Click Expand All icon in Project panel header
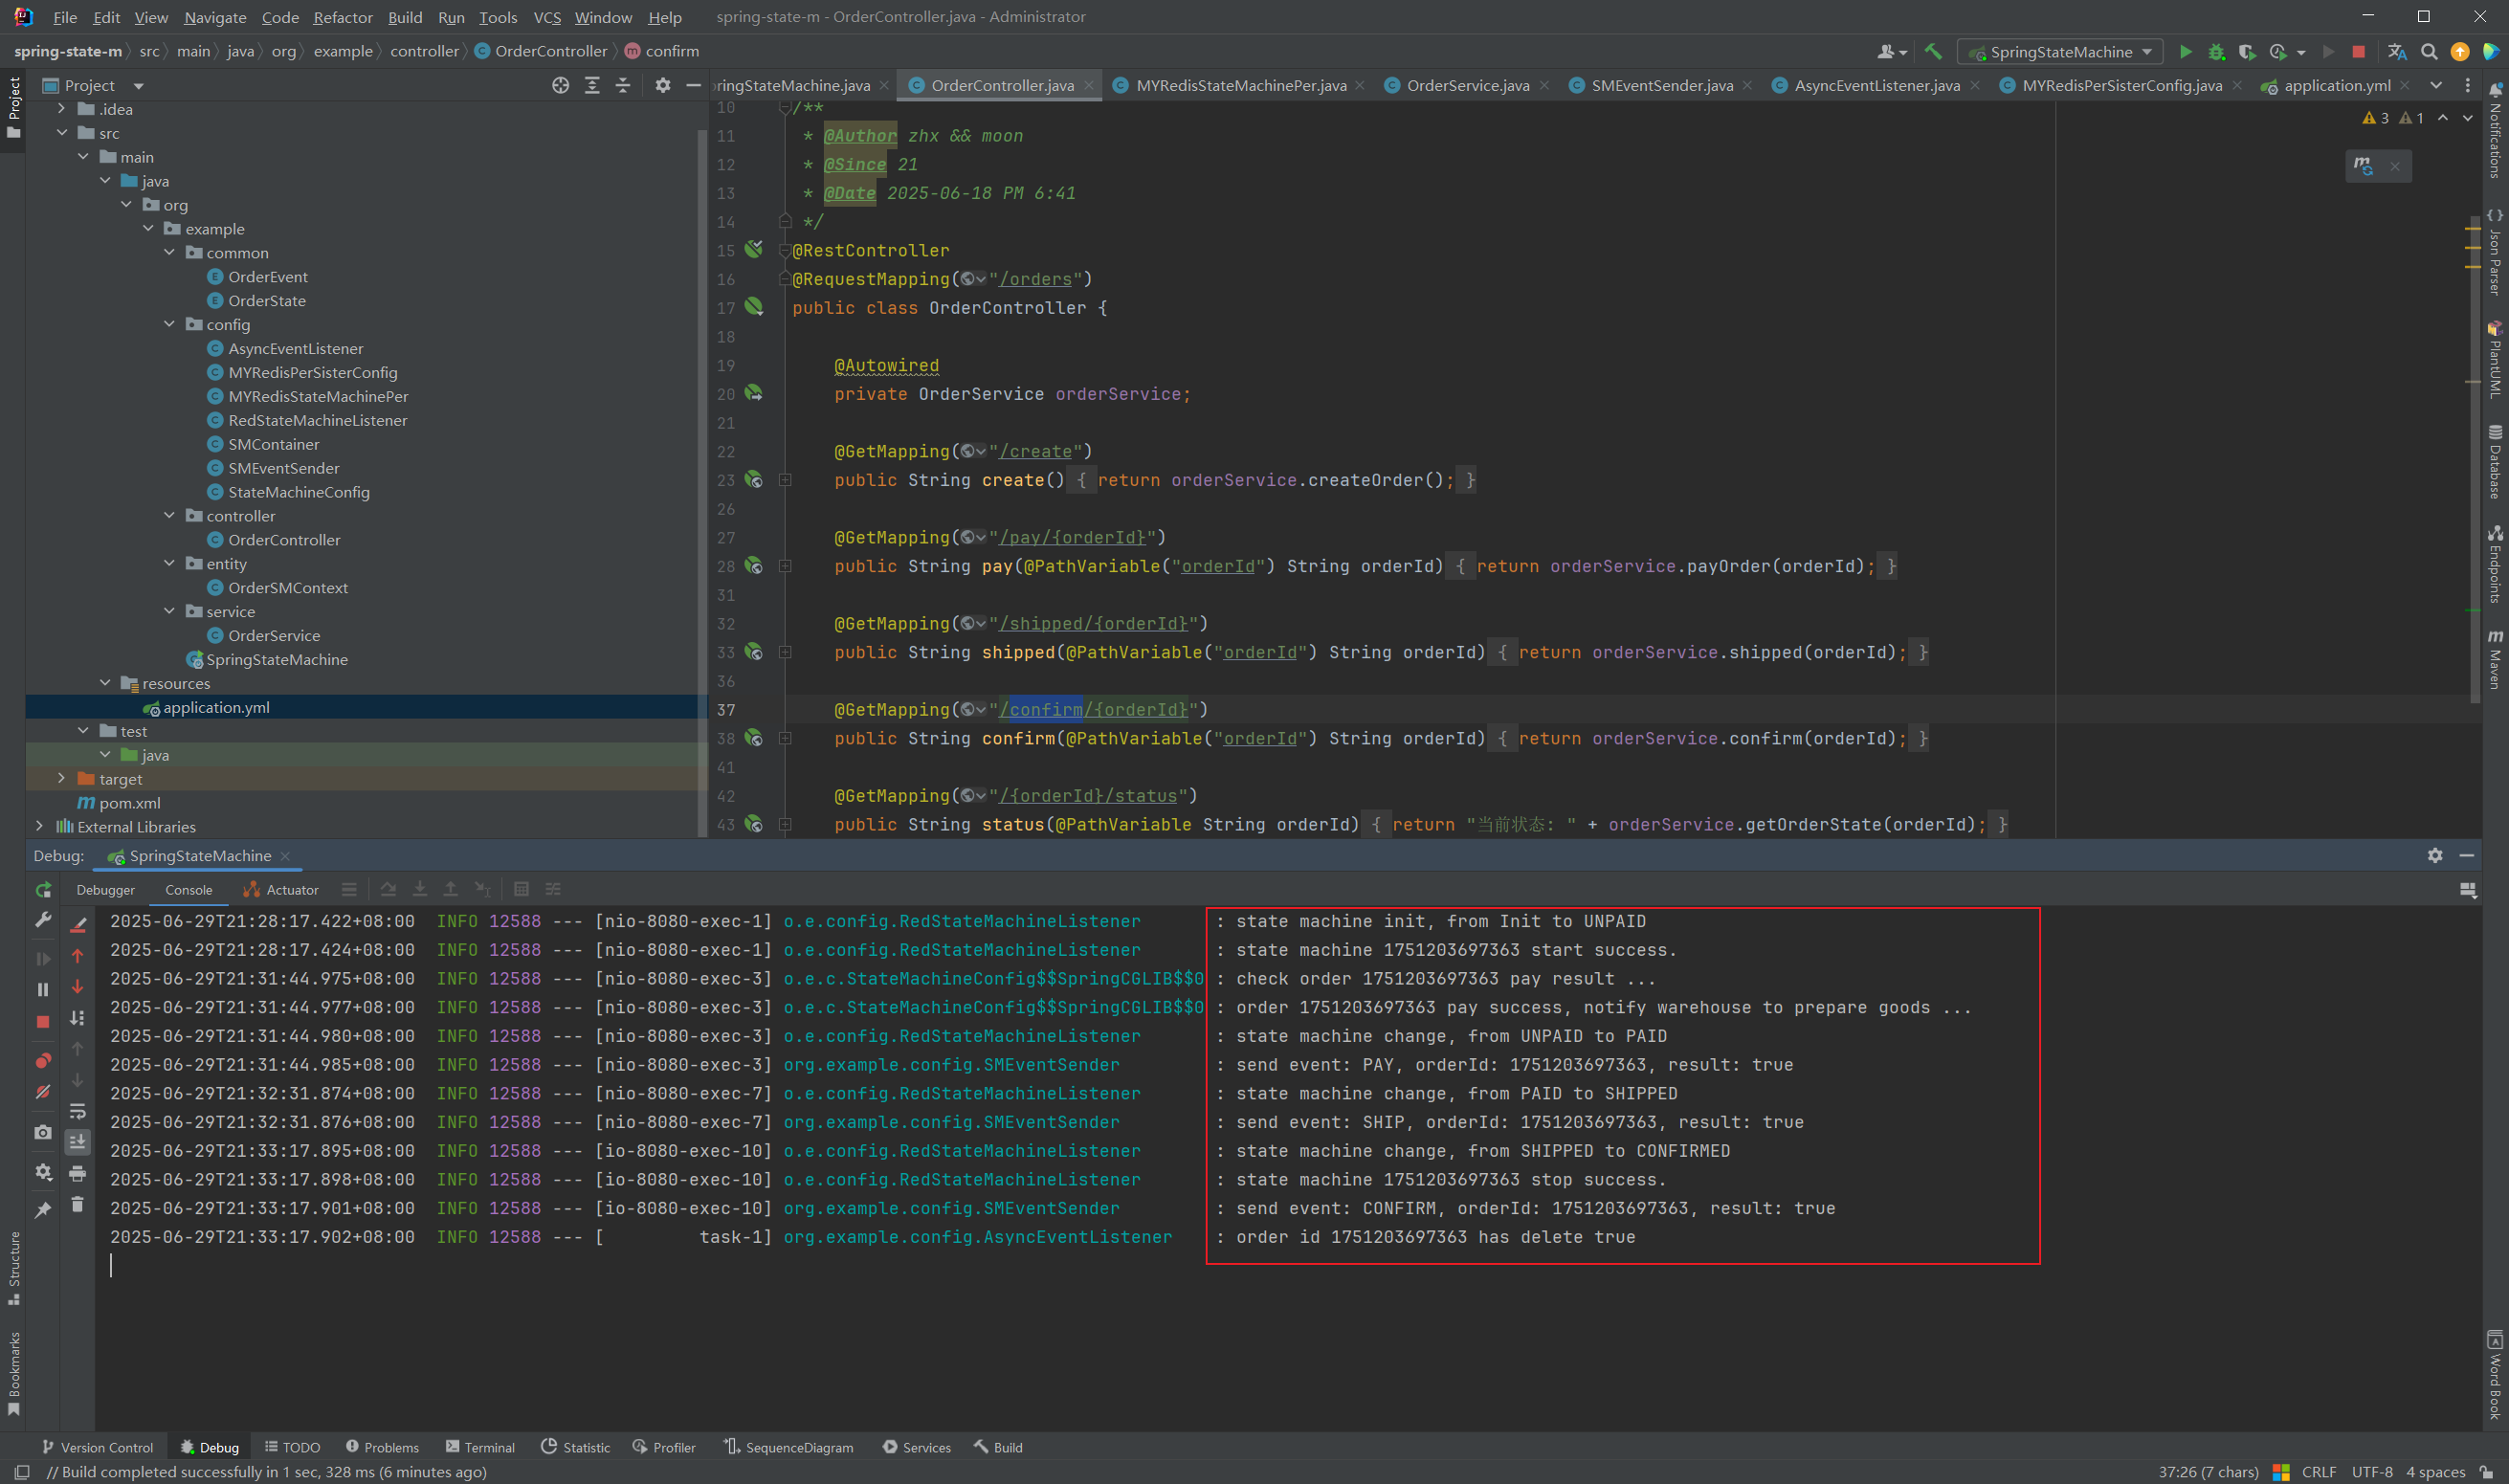Viewport: 2509px width, 1484px height. coord(592,86)
